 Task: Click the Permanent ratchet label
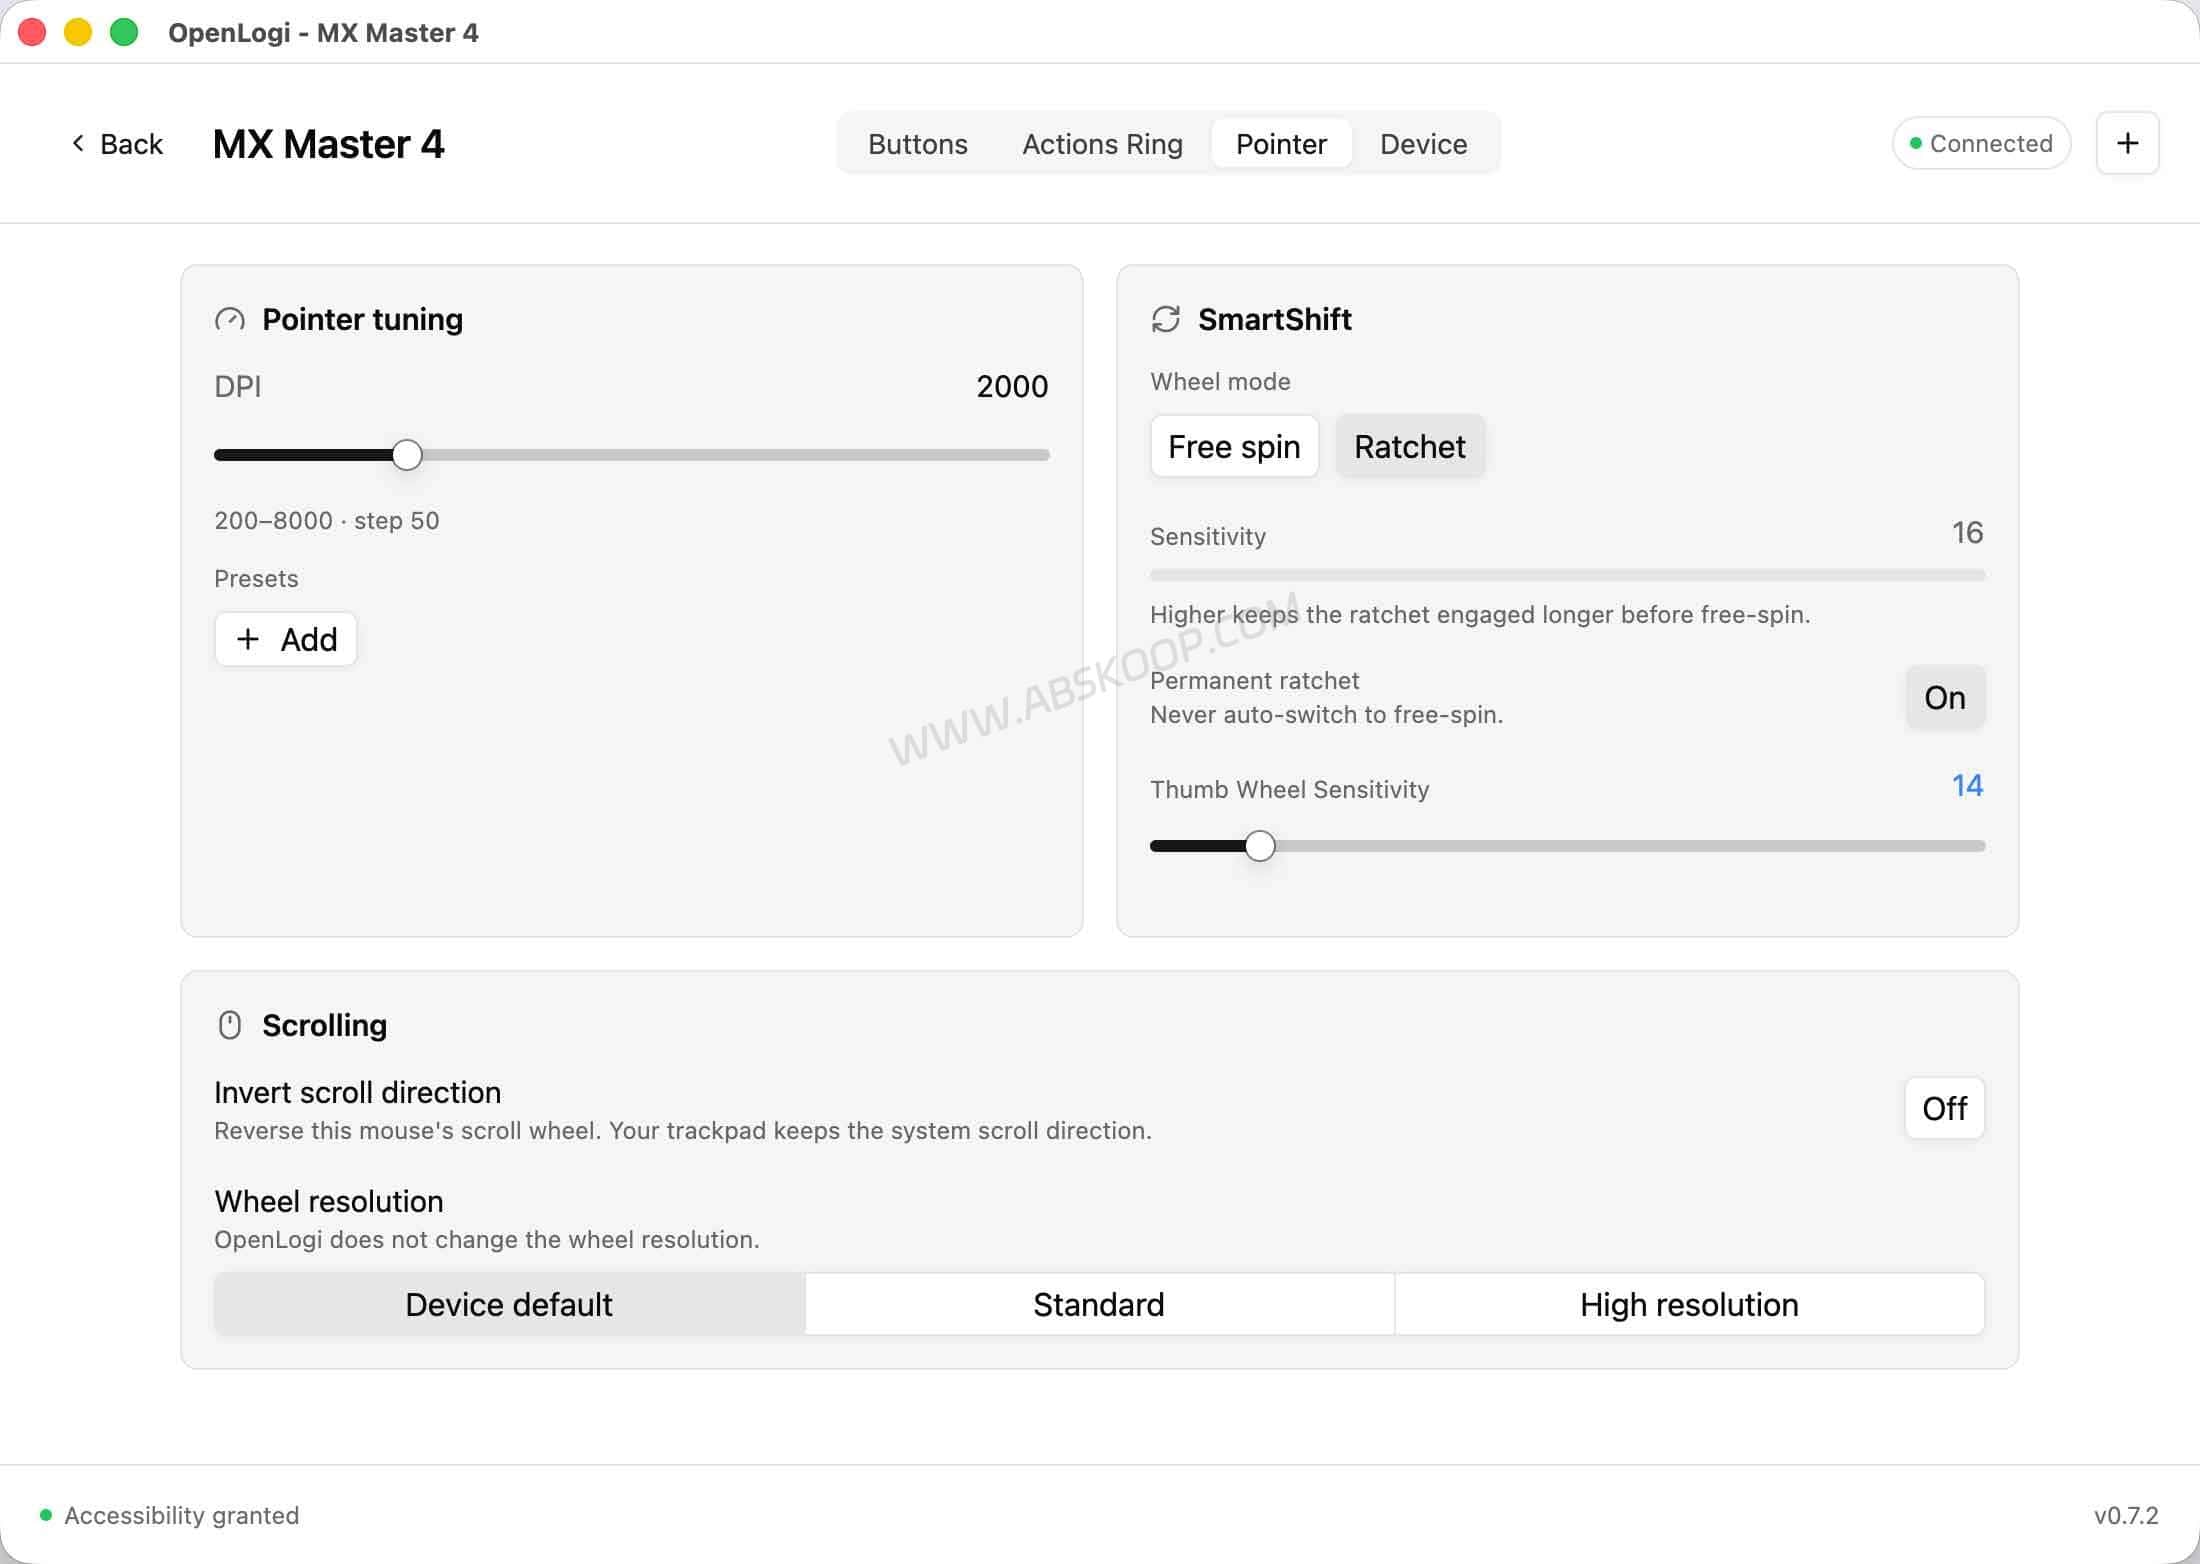tap(1254, 680)
